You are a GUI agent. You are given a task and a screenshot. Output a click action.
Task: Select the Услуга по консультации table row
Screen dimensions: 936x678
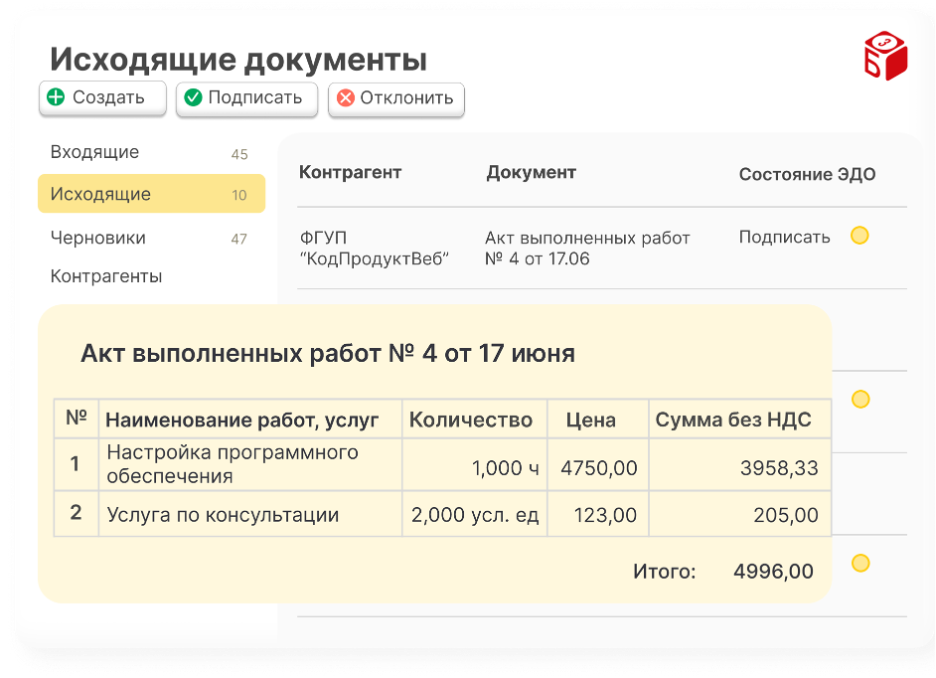pos(222,516)
